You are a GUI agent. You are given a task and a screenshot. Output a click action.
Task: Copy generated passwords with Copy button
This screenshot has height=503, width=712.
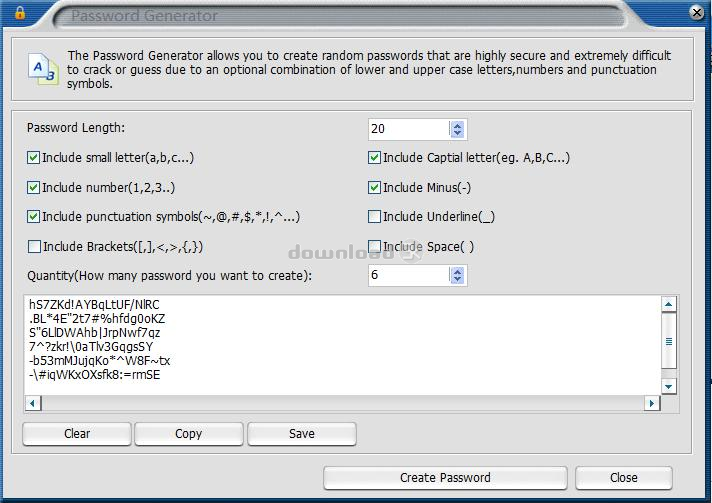pyautogui.click(x=188, y=434)
